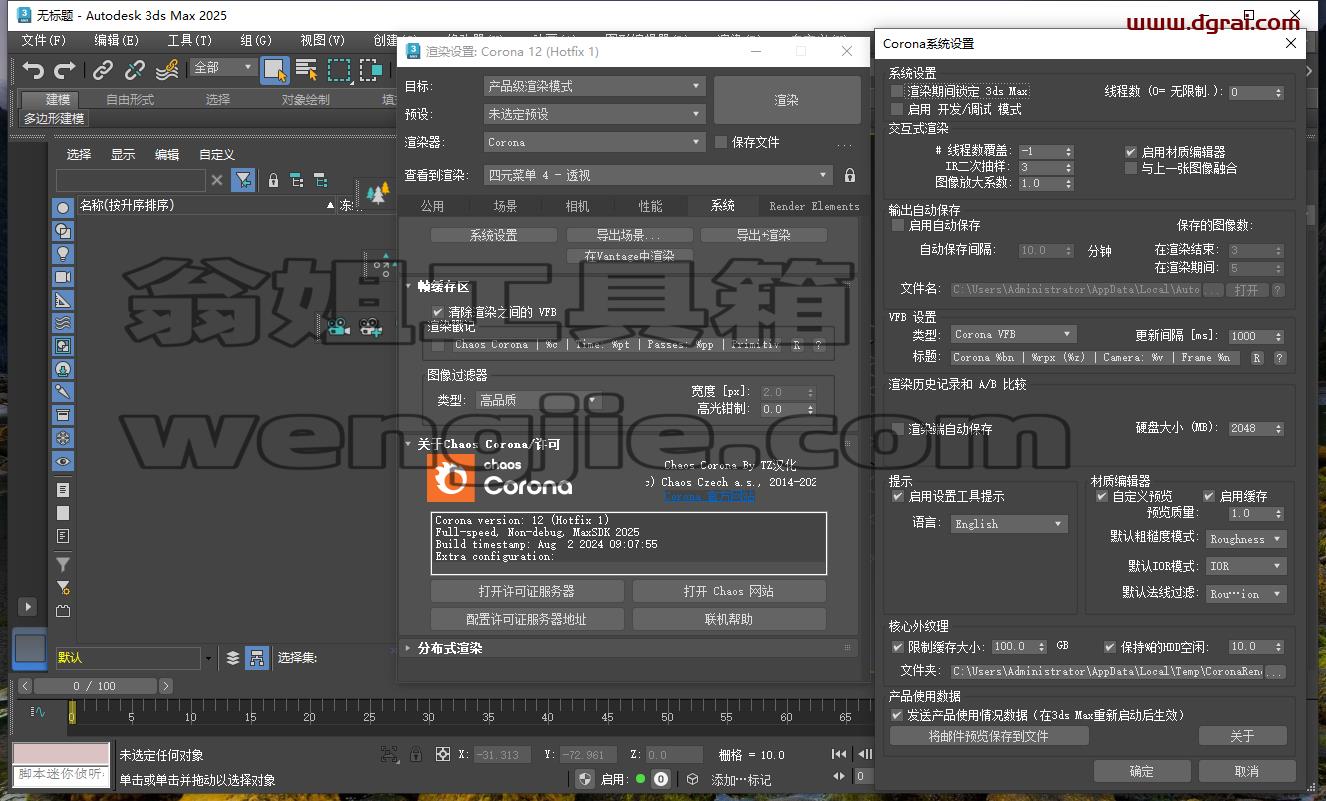This screenshot has width=1326, height=801.
Task: Select the Select Object tool
Action: click(275, 69)
